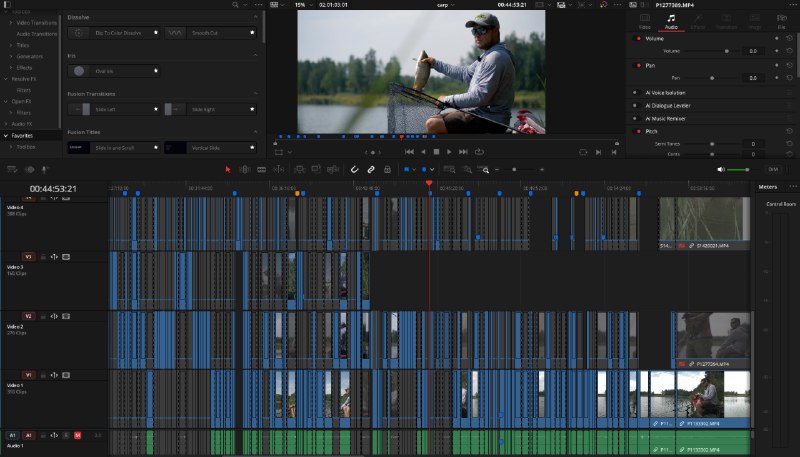Toggle the Volume section enable switch
800x457 pixels.
coord(637,38)
